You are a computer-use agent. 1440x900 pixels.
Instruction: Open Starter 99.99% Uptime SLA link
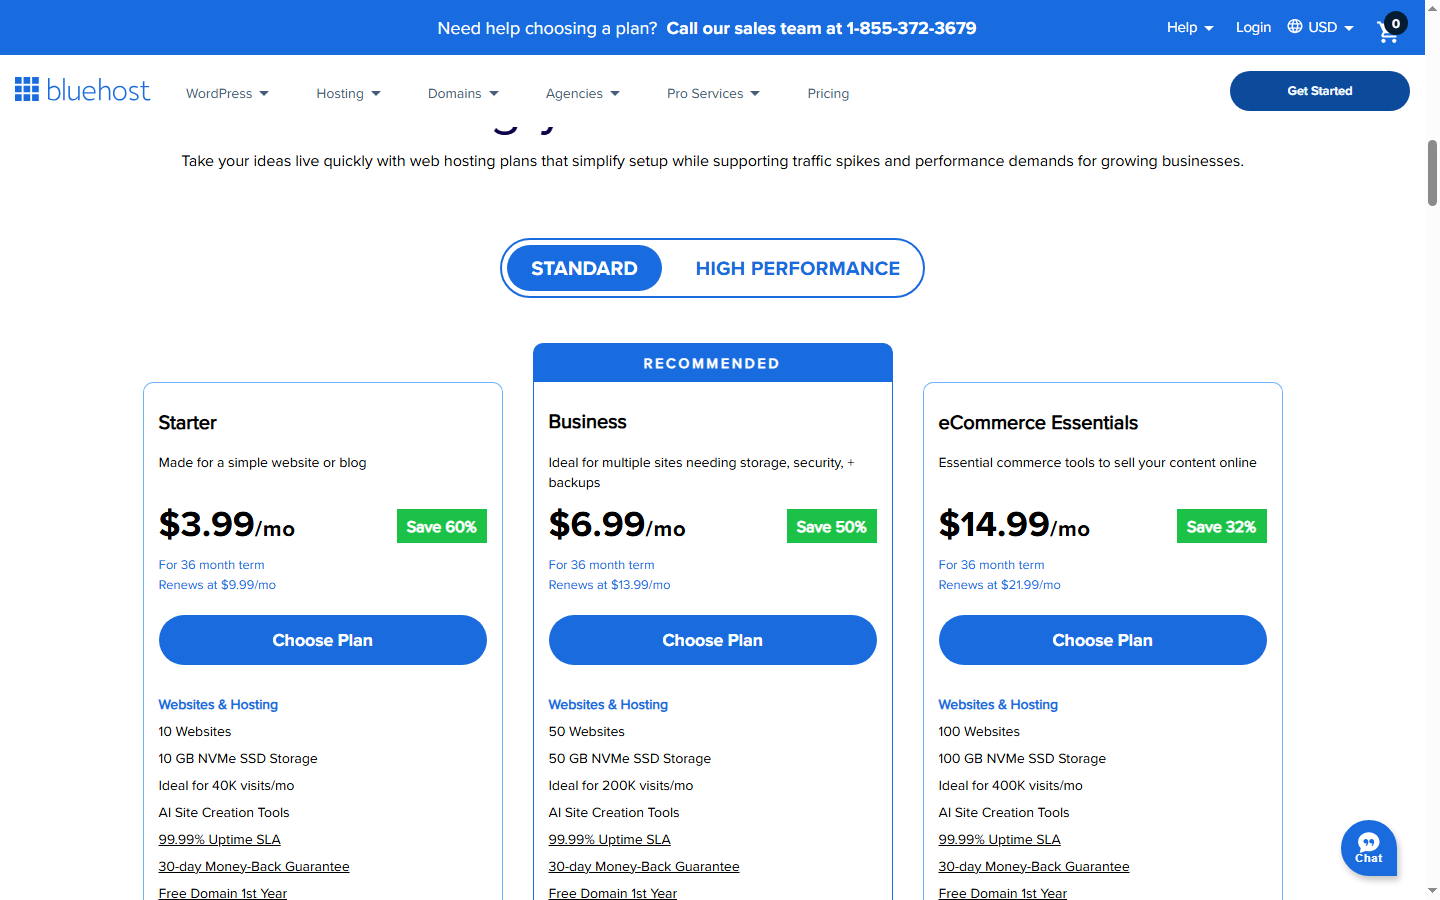(x=219, y=840)
